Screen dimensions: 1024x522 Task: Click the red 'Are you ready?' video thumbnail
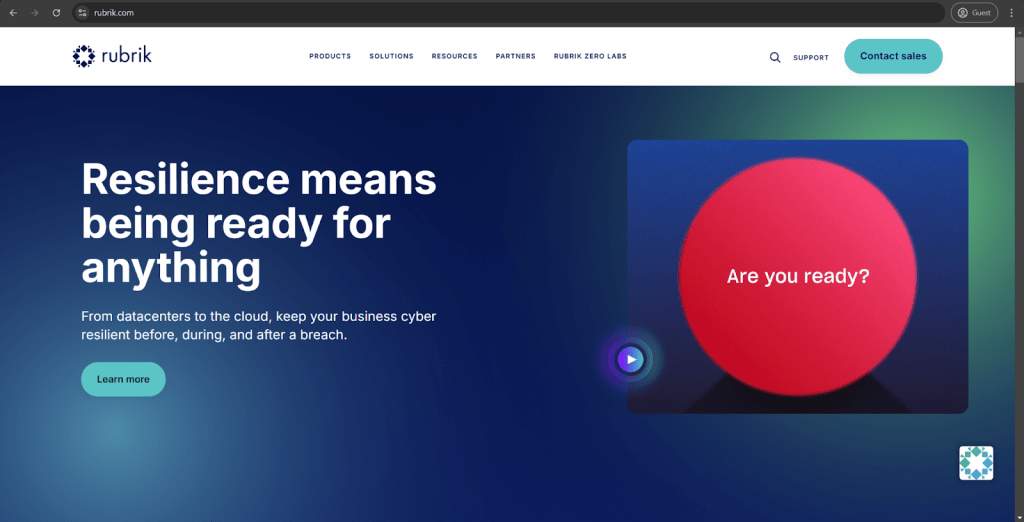(x=797, y=276)
